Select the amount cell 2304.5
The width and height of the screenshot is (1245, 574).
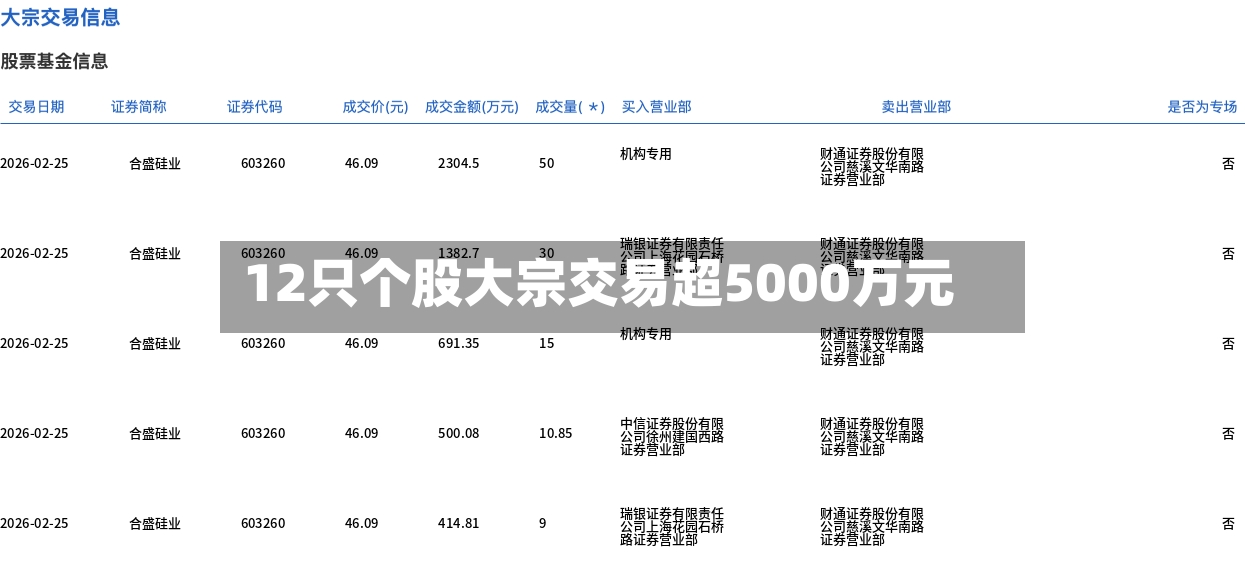(x=459, y=163)
